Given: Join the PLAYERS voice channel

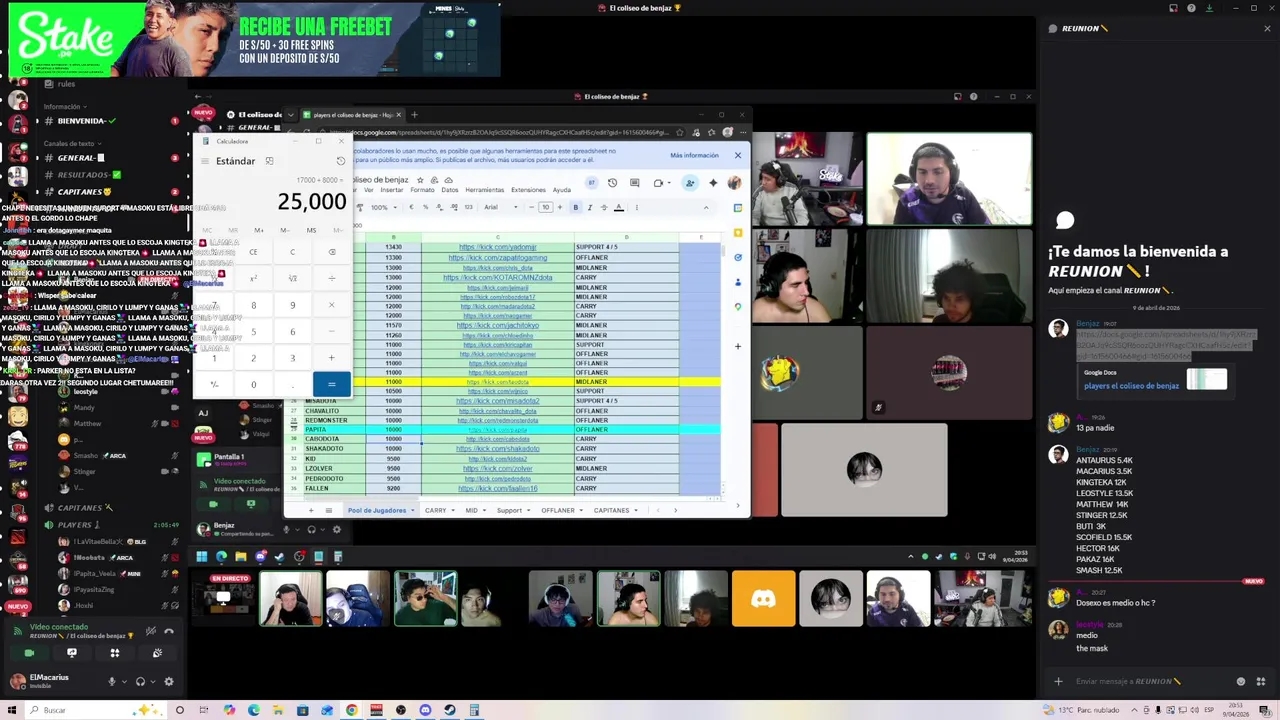Looking at the screenshot, I should pos(75,525).
